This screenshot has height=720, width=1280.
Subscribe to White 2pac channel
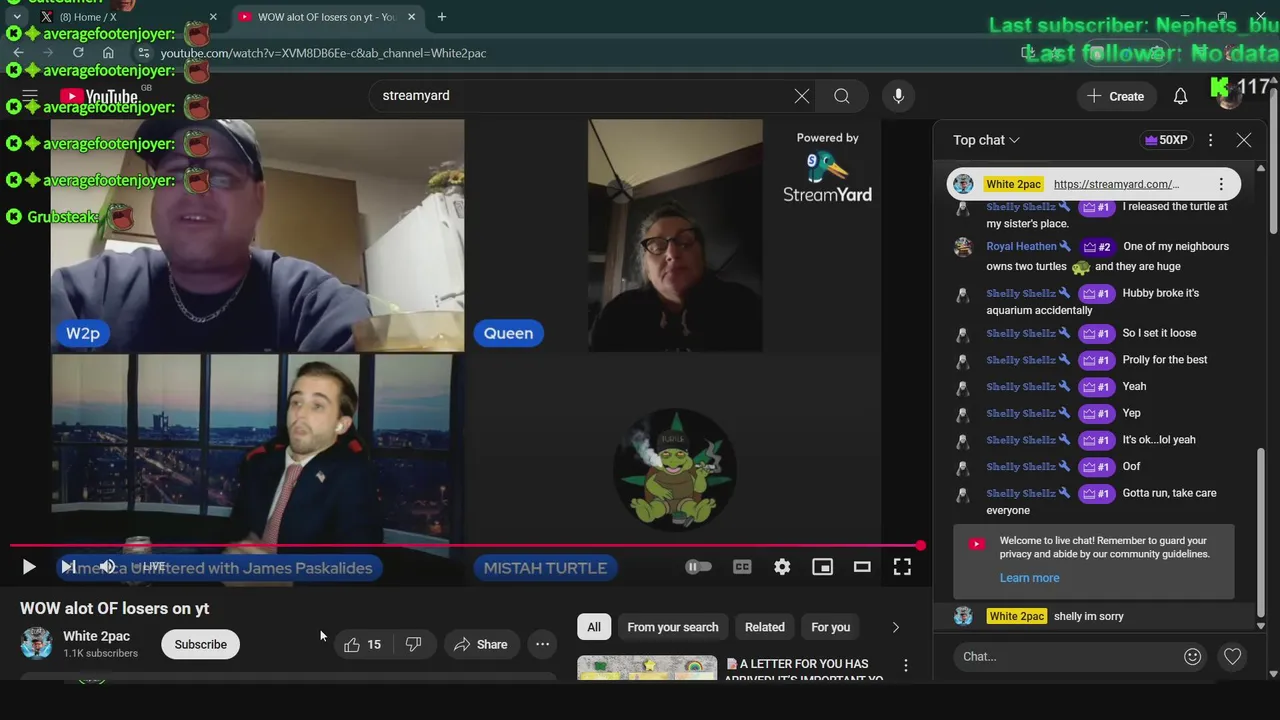coord(200,645)
